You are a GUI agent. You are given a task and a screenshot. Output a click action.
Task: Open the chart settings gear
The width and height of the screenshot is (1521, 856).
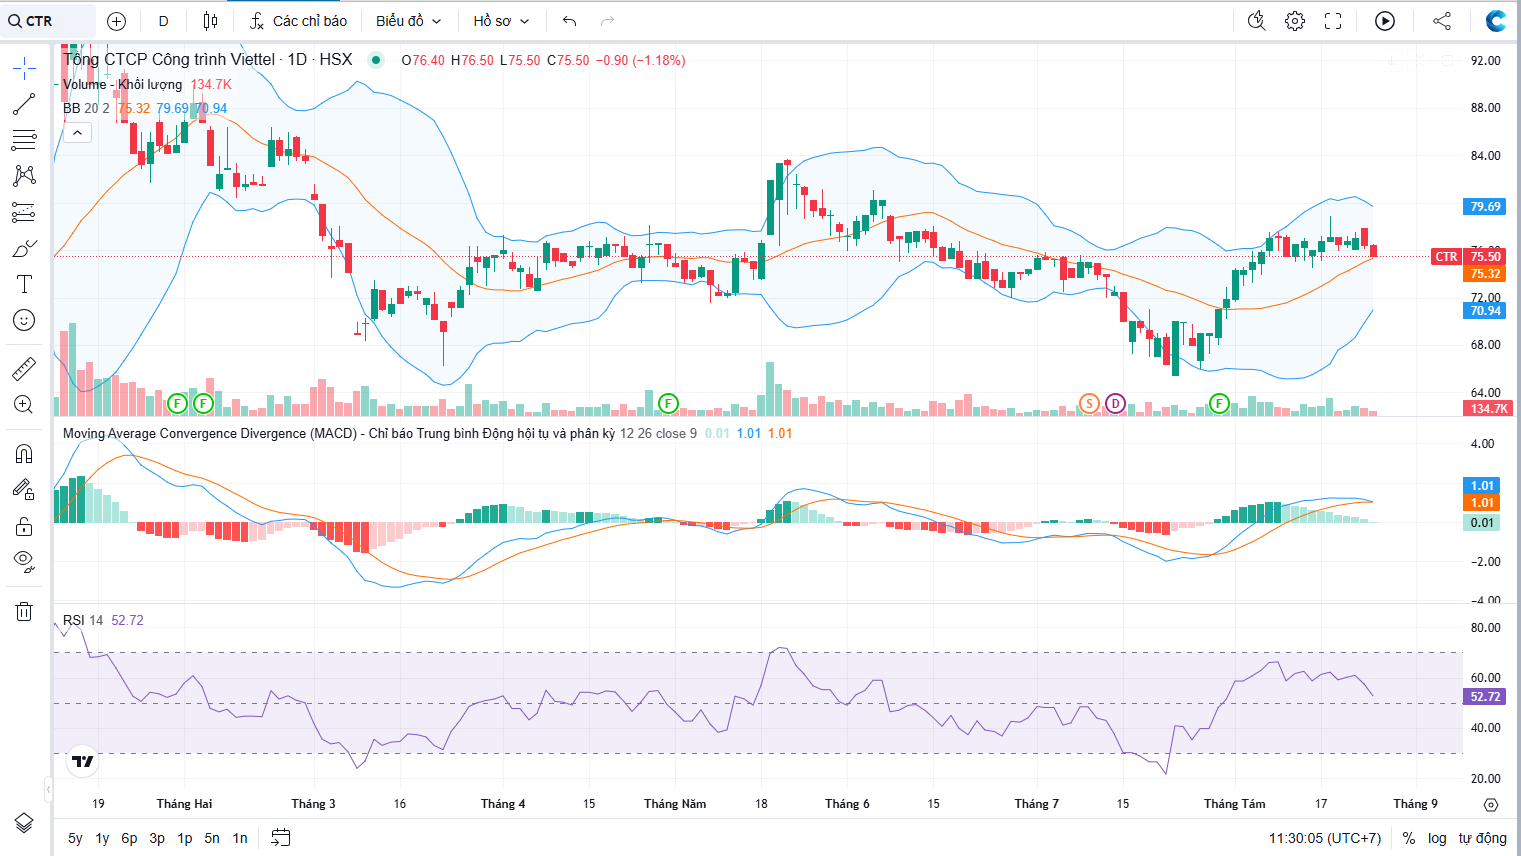tap(1295, 21)
